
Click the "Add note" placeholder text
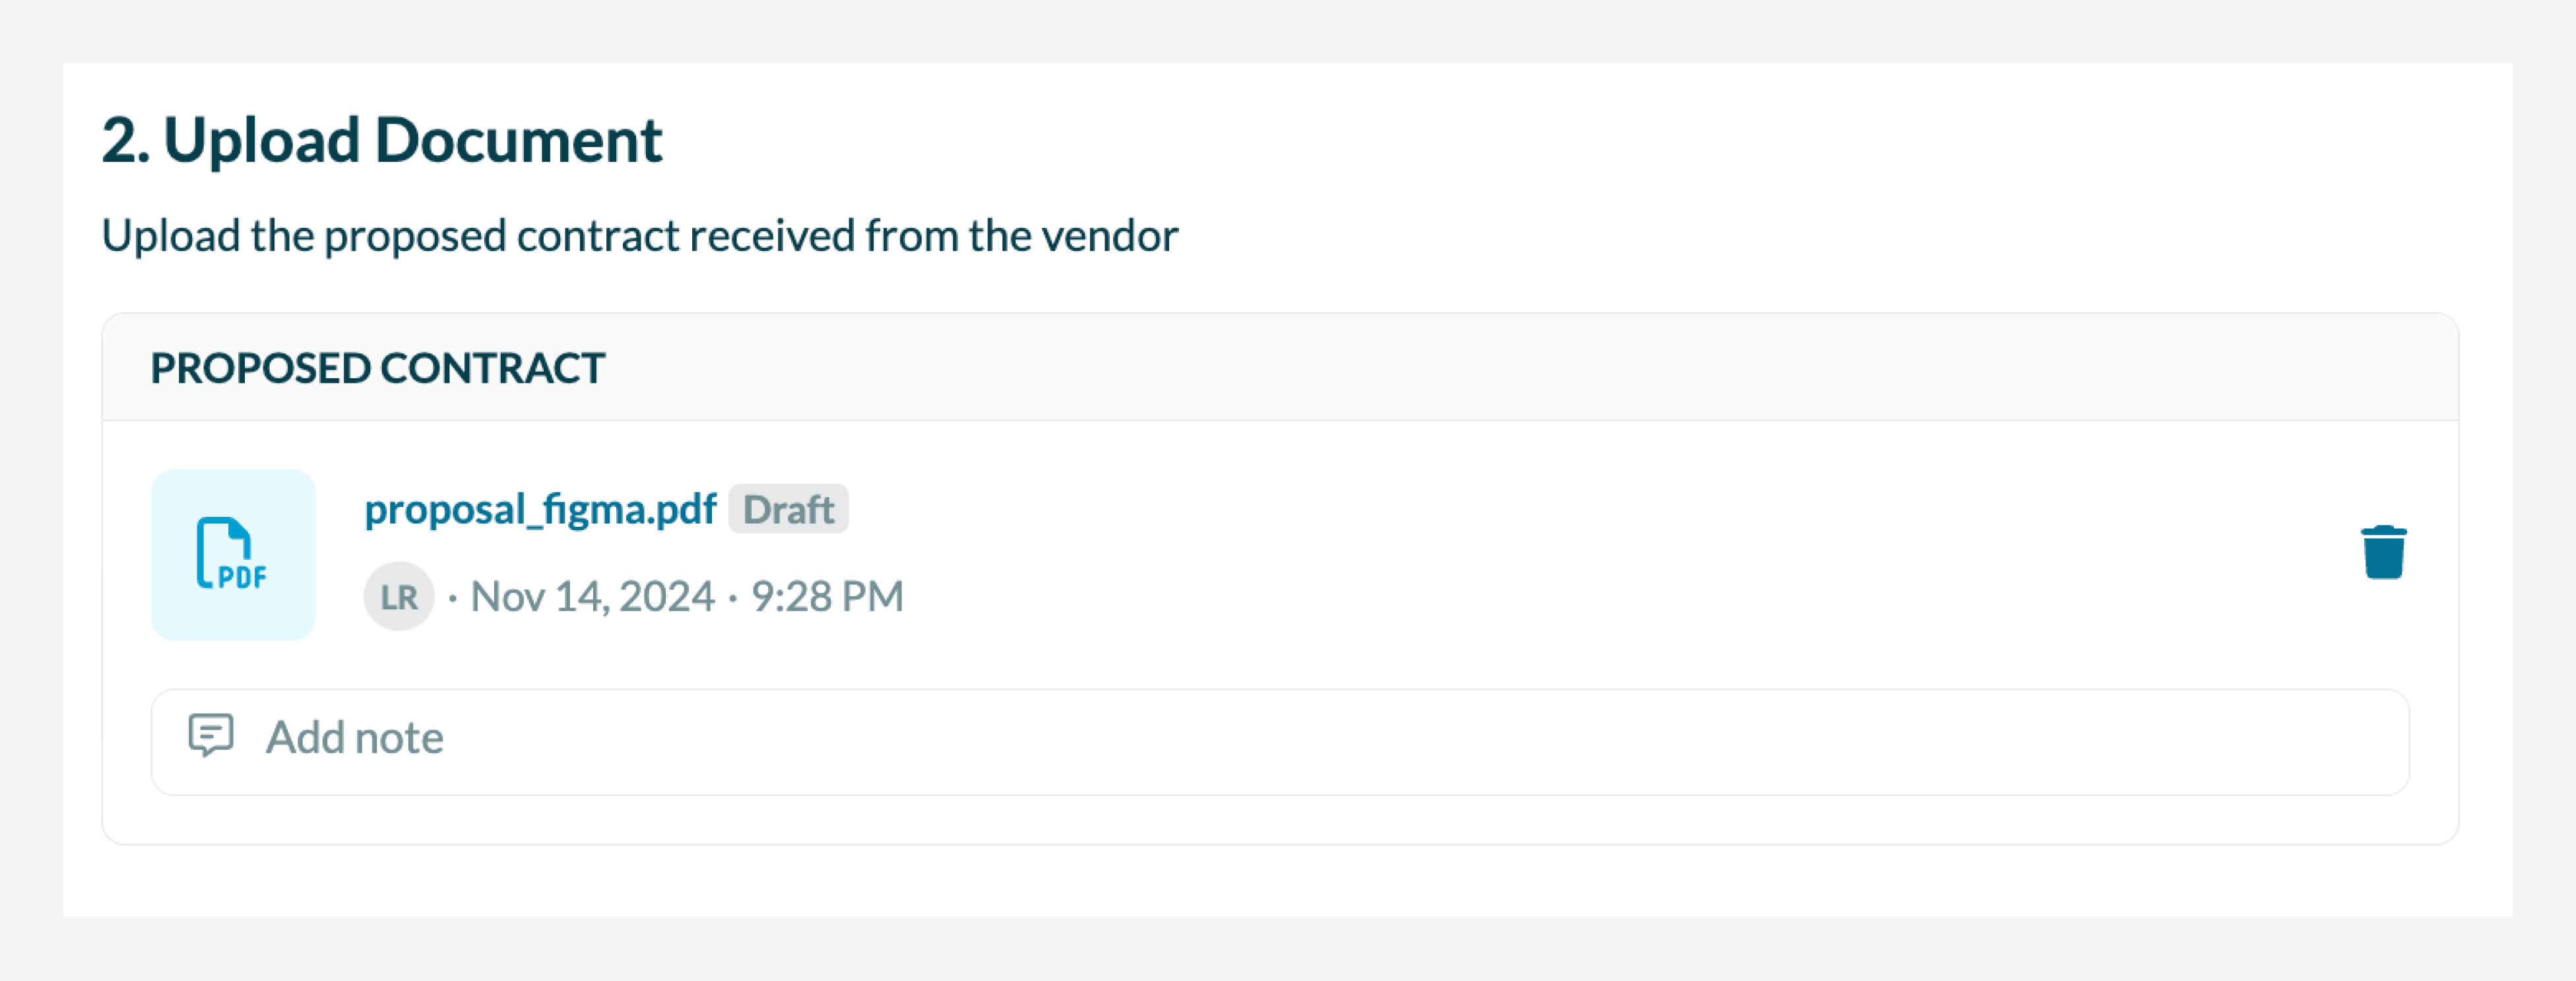pos(354,738)
